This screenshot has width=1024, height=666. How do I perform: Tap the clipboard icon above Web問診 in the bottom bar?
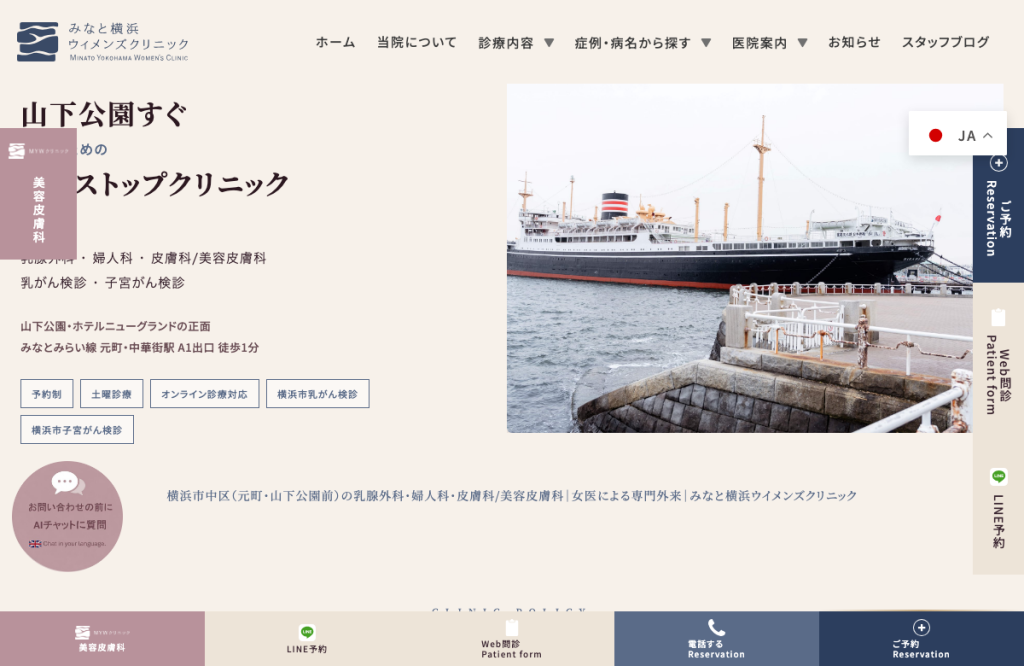tap(512, 627)
